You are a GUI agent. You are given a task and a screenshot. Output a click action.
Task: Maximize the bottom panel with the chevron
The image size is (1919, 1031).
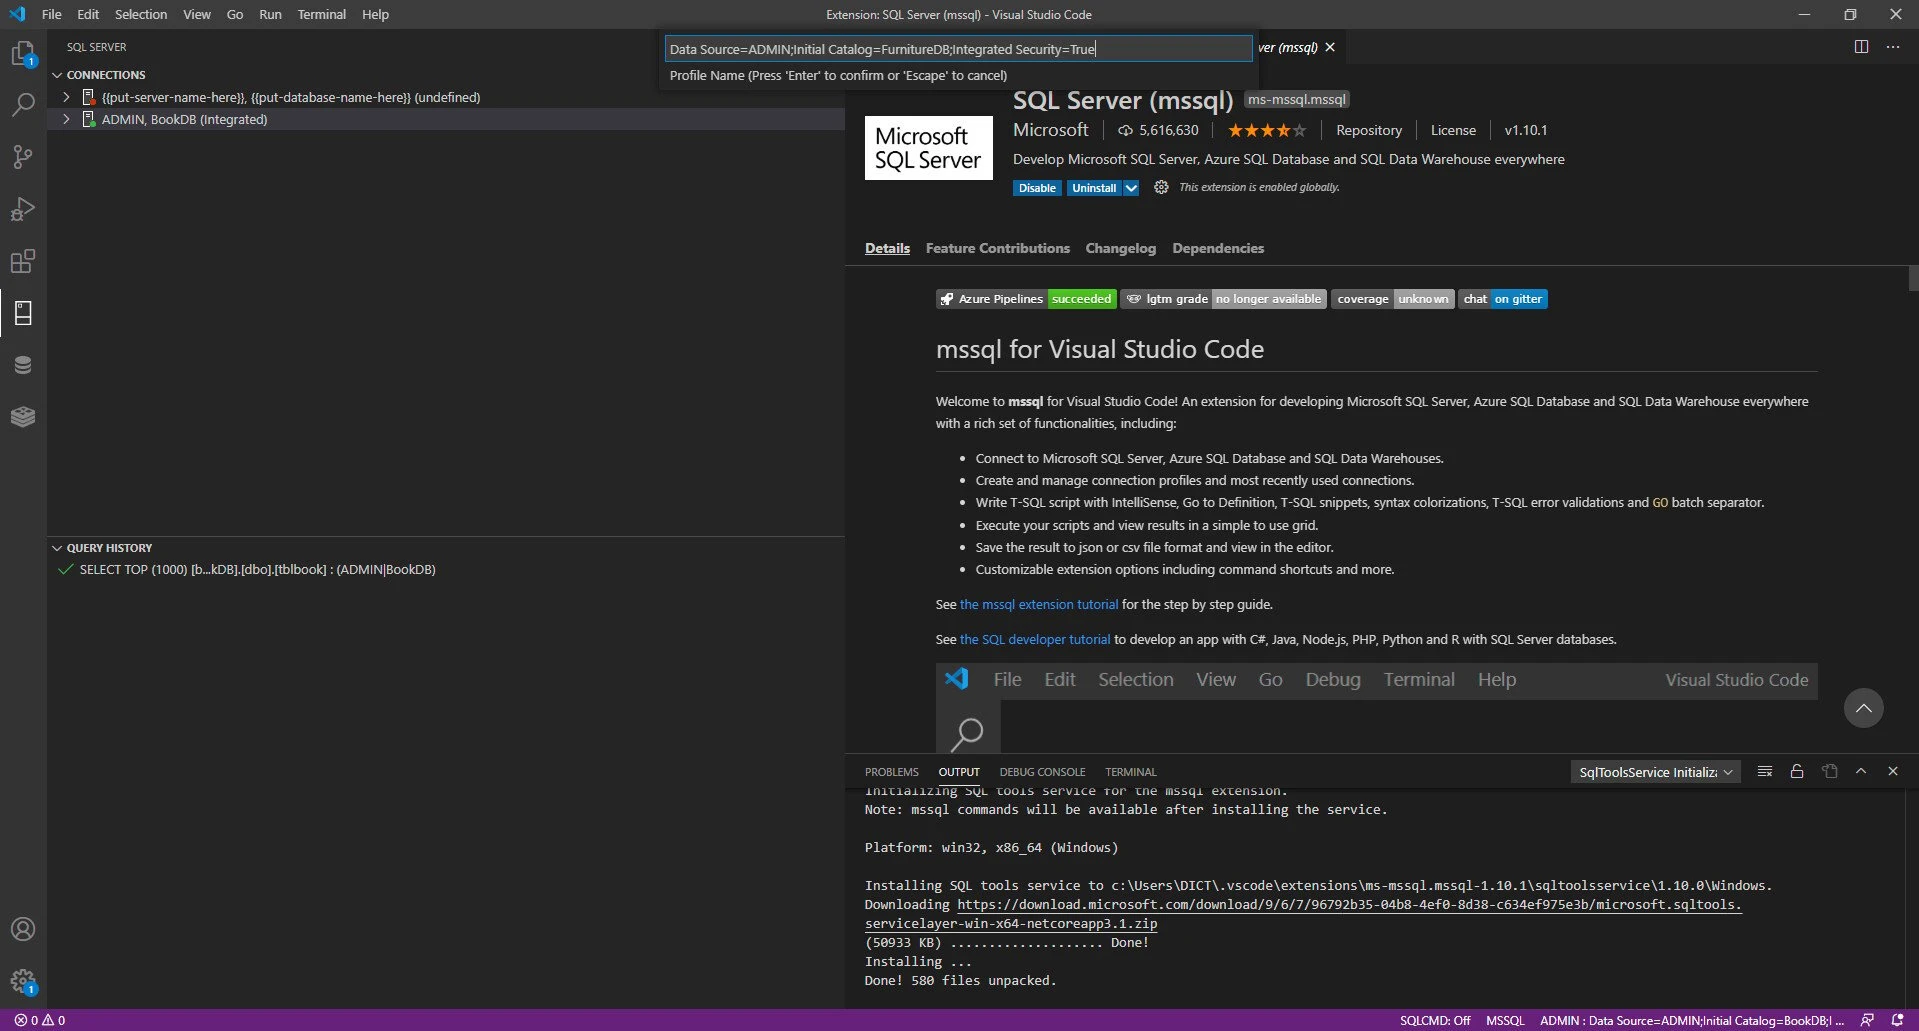tap(1861, 771)
